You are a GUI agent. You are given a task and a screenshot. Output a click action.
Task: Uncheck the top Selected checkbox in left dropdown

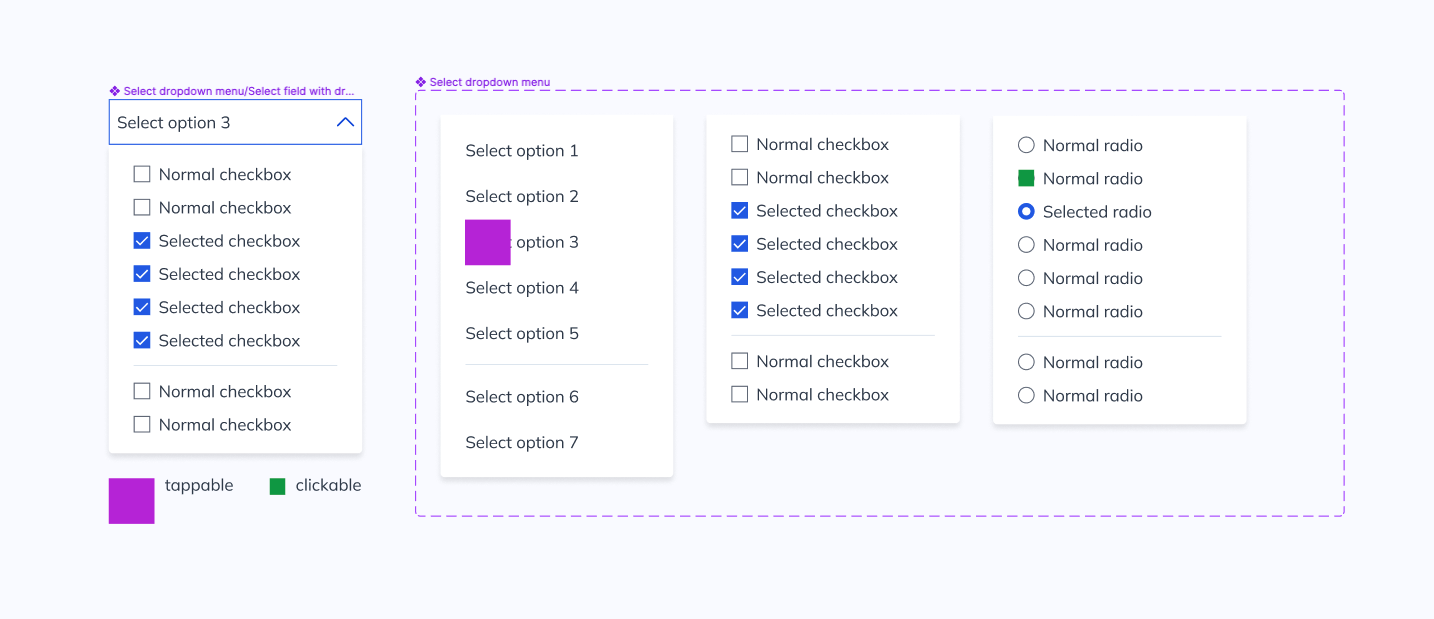(142, 240)
